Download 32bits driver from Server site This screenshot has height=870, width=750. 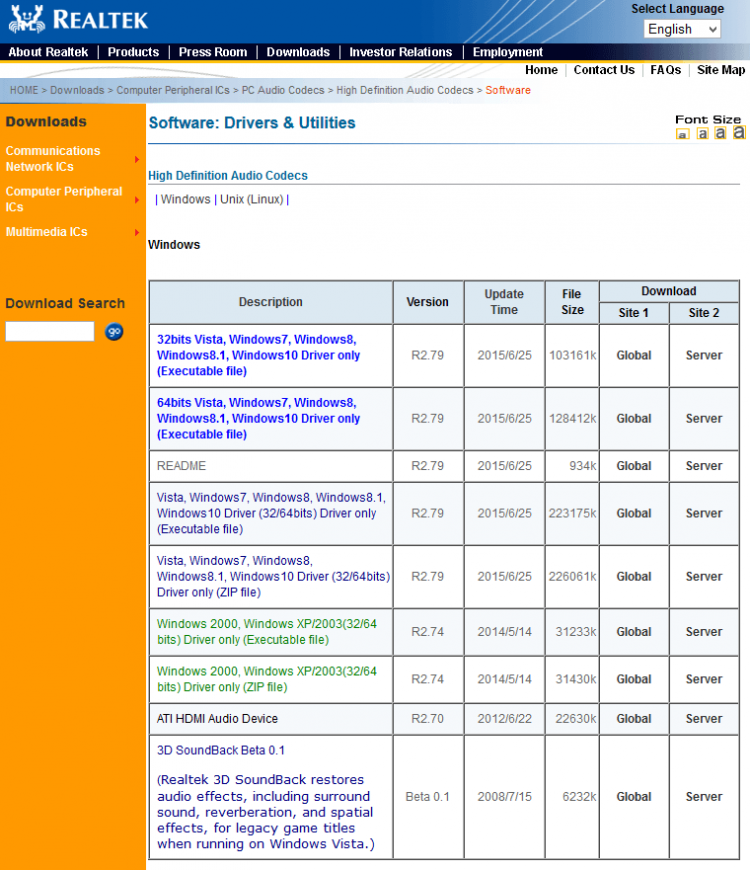click(x=703, y=355)
